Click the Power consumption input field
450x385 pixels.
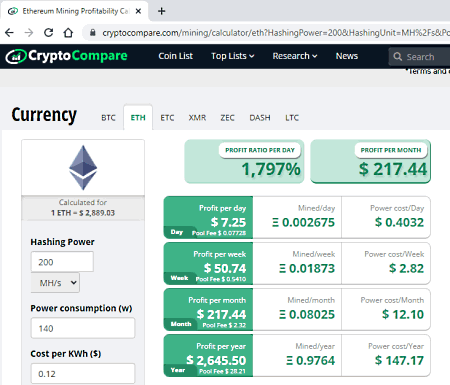[x=83, y=328]
